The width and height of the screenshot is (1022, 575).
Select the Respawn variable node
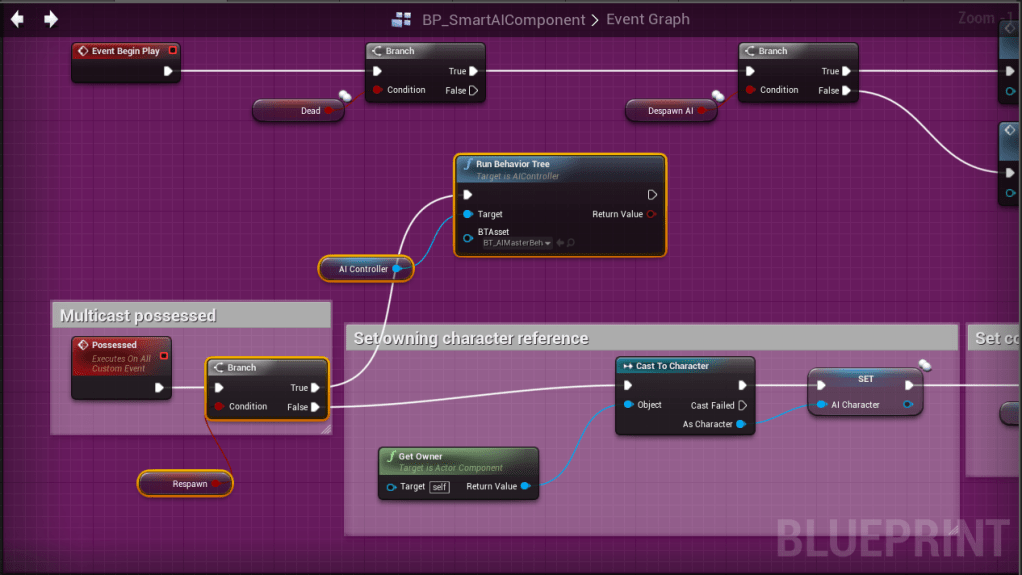(x=185, y=484)
